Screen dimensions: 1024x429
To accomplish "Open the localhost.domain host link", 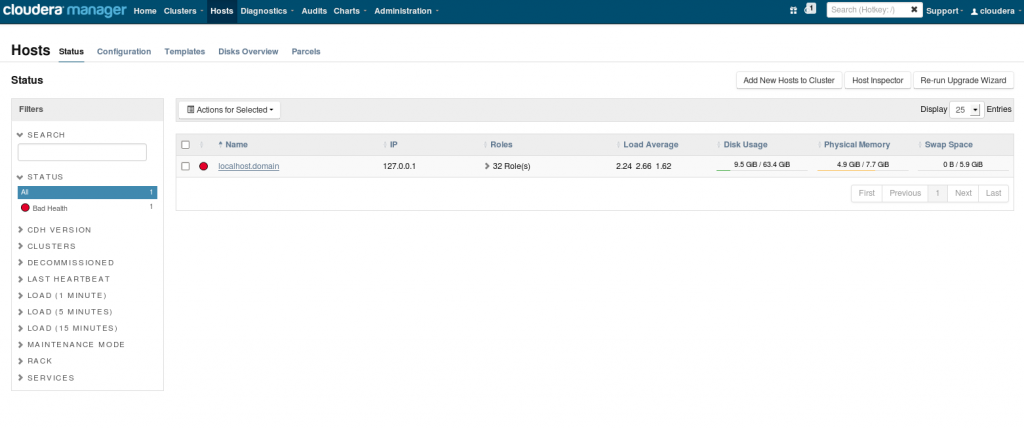I will (x=248, y=167).
